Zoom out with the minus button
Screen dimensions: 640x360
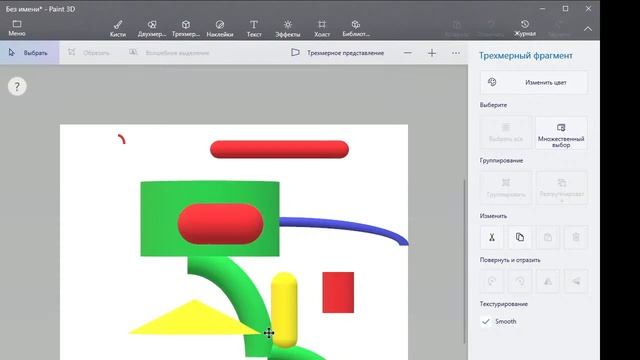[407, 53]
